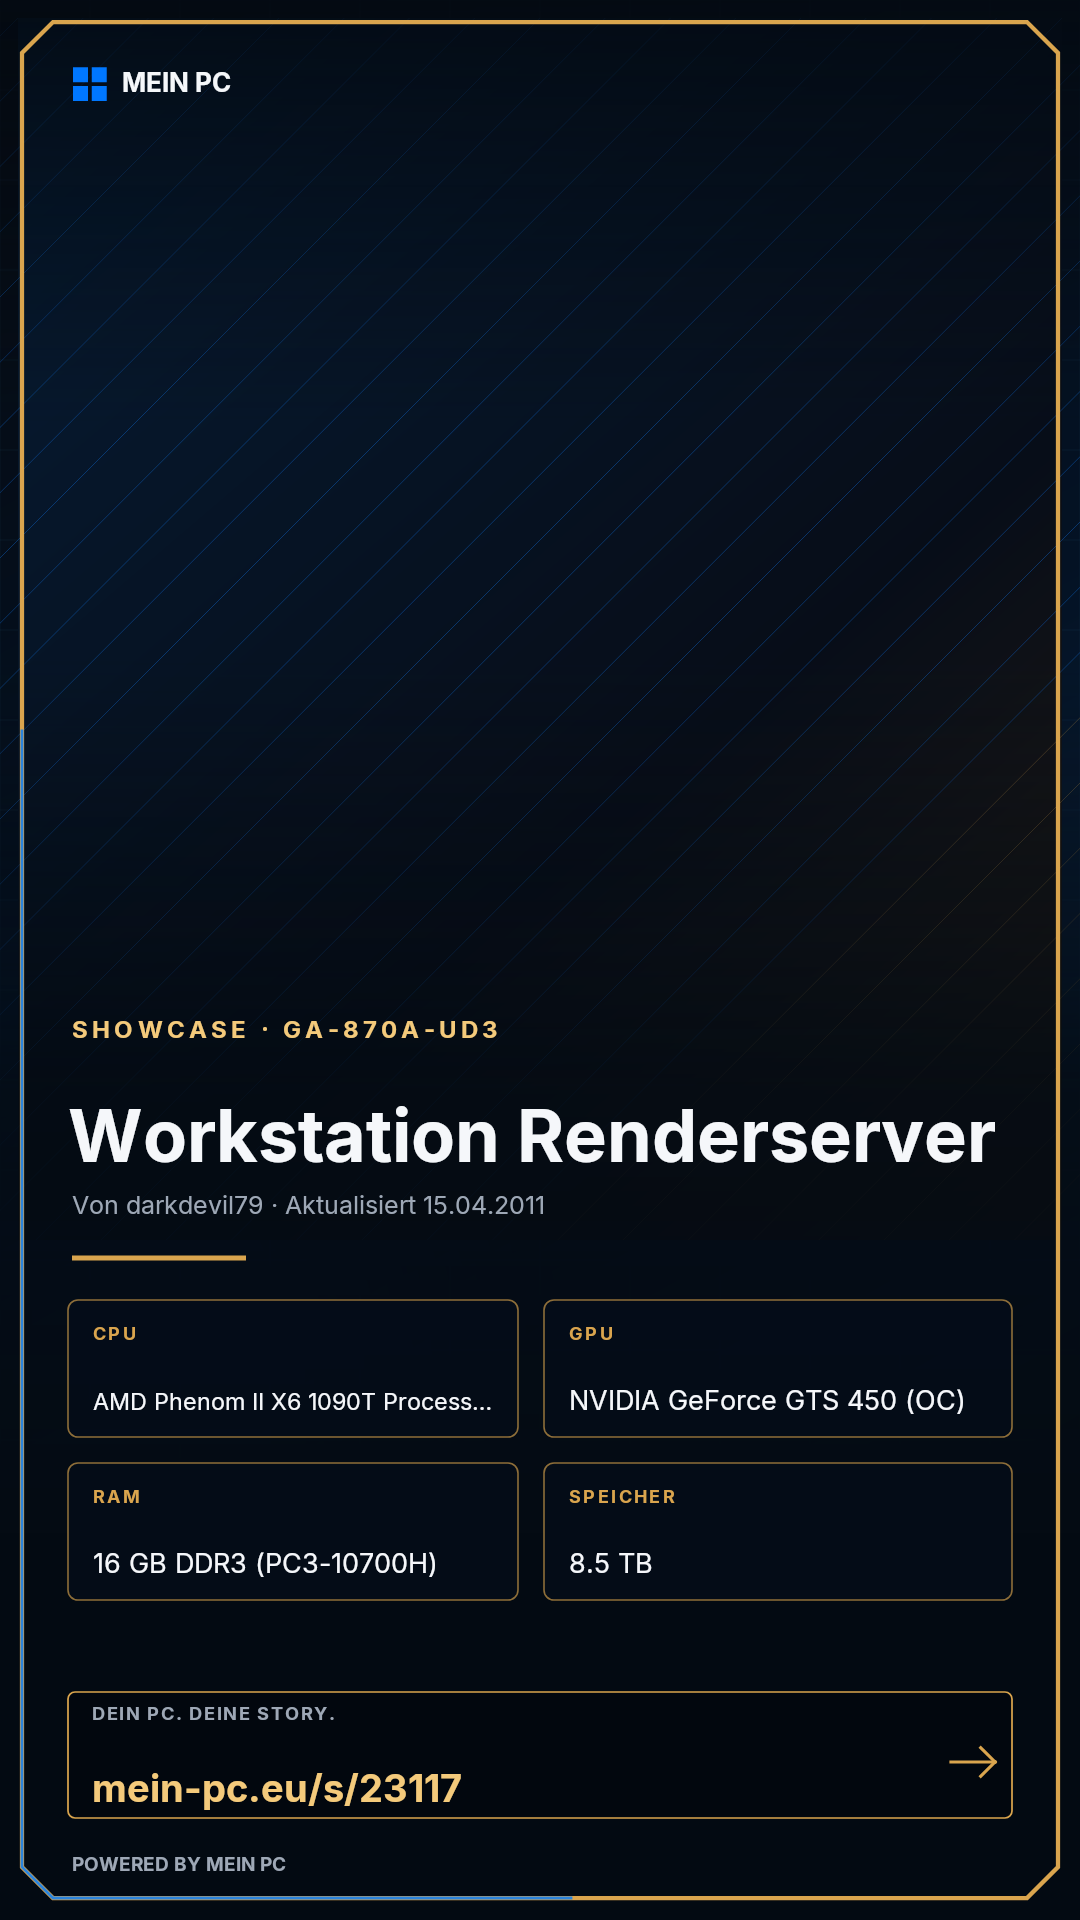
Task: Click the arrow icon beside mein-pc.eu link
Action: point(973,1761)
